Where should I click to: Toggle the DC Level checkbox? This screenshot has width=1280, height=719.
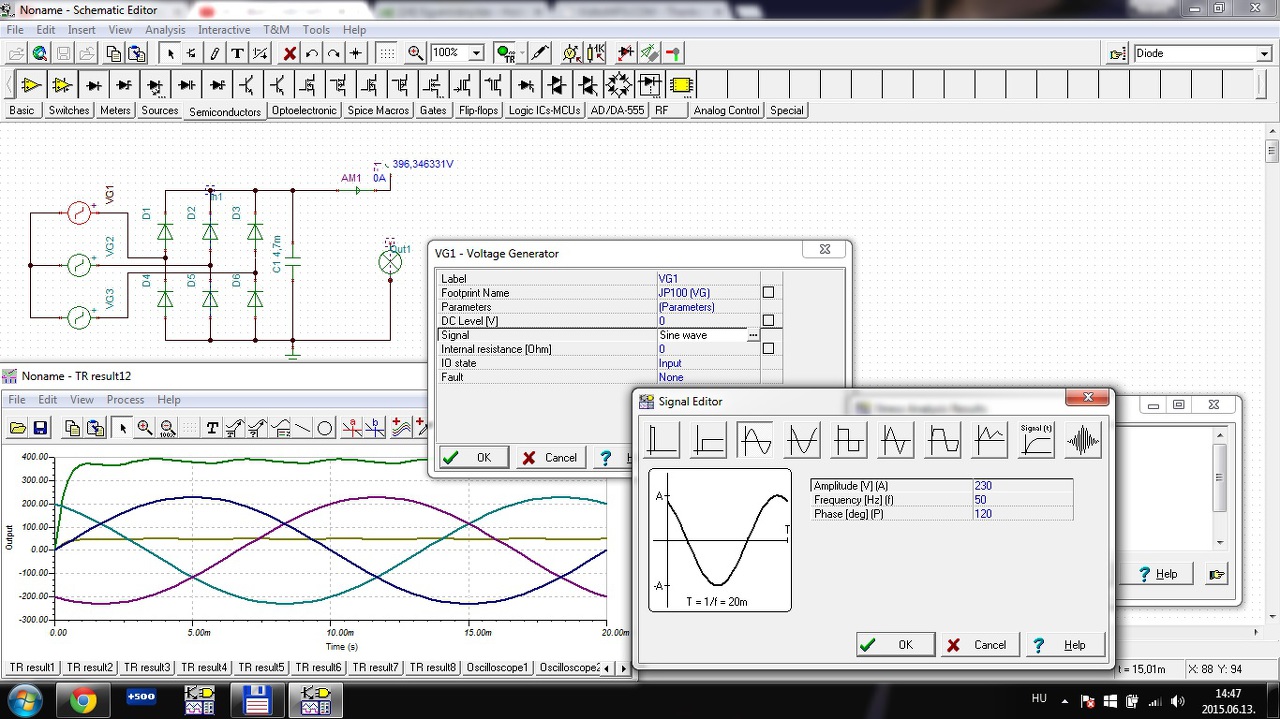[768, 321]
